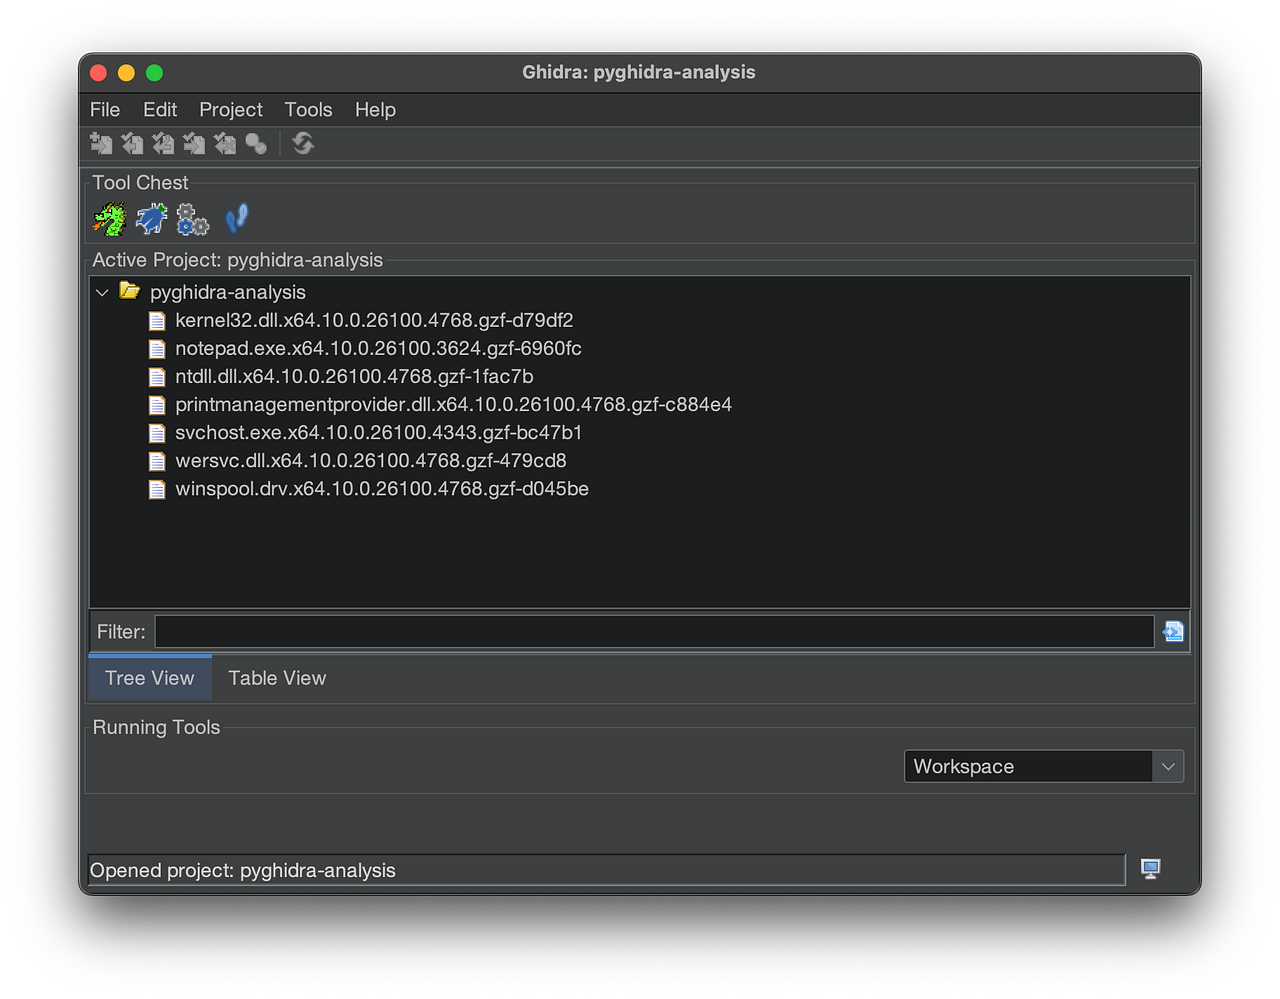Switch to the Table View tab

(x=277, y=678)
